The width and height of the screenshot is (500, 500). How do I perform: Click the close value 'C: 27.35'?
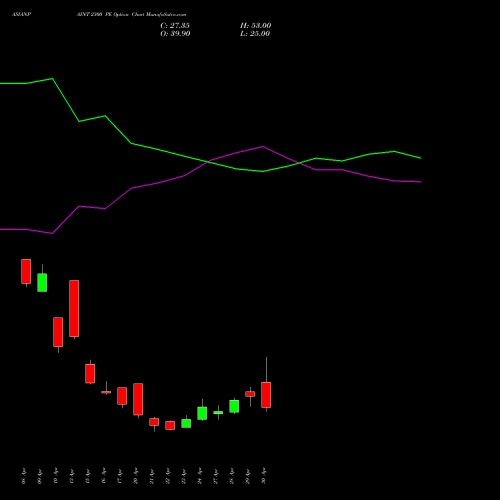tap(175, 26)
